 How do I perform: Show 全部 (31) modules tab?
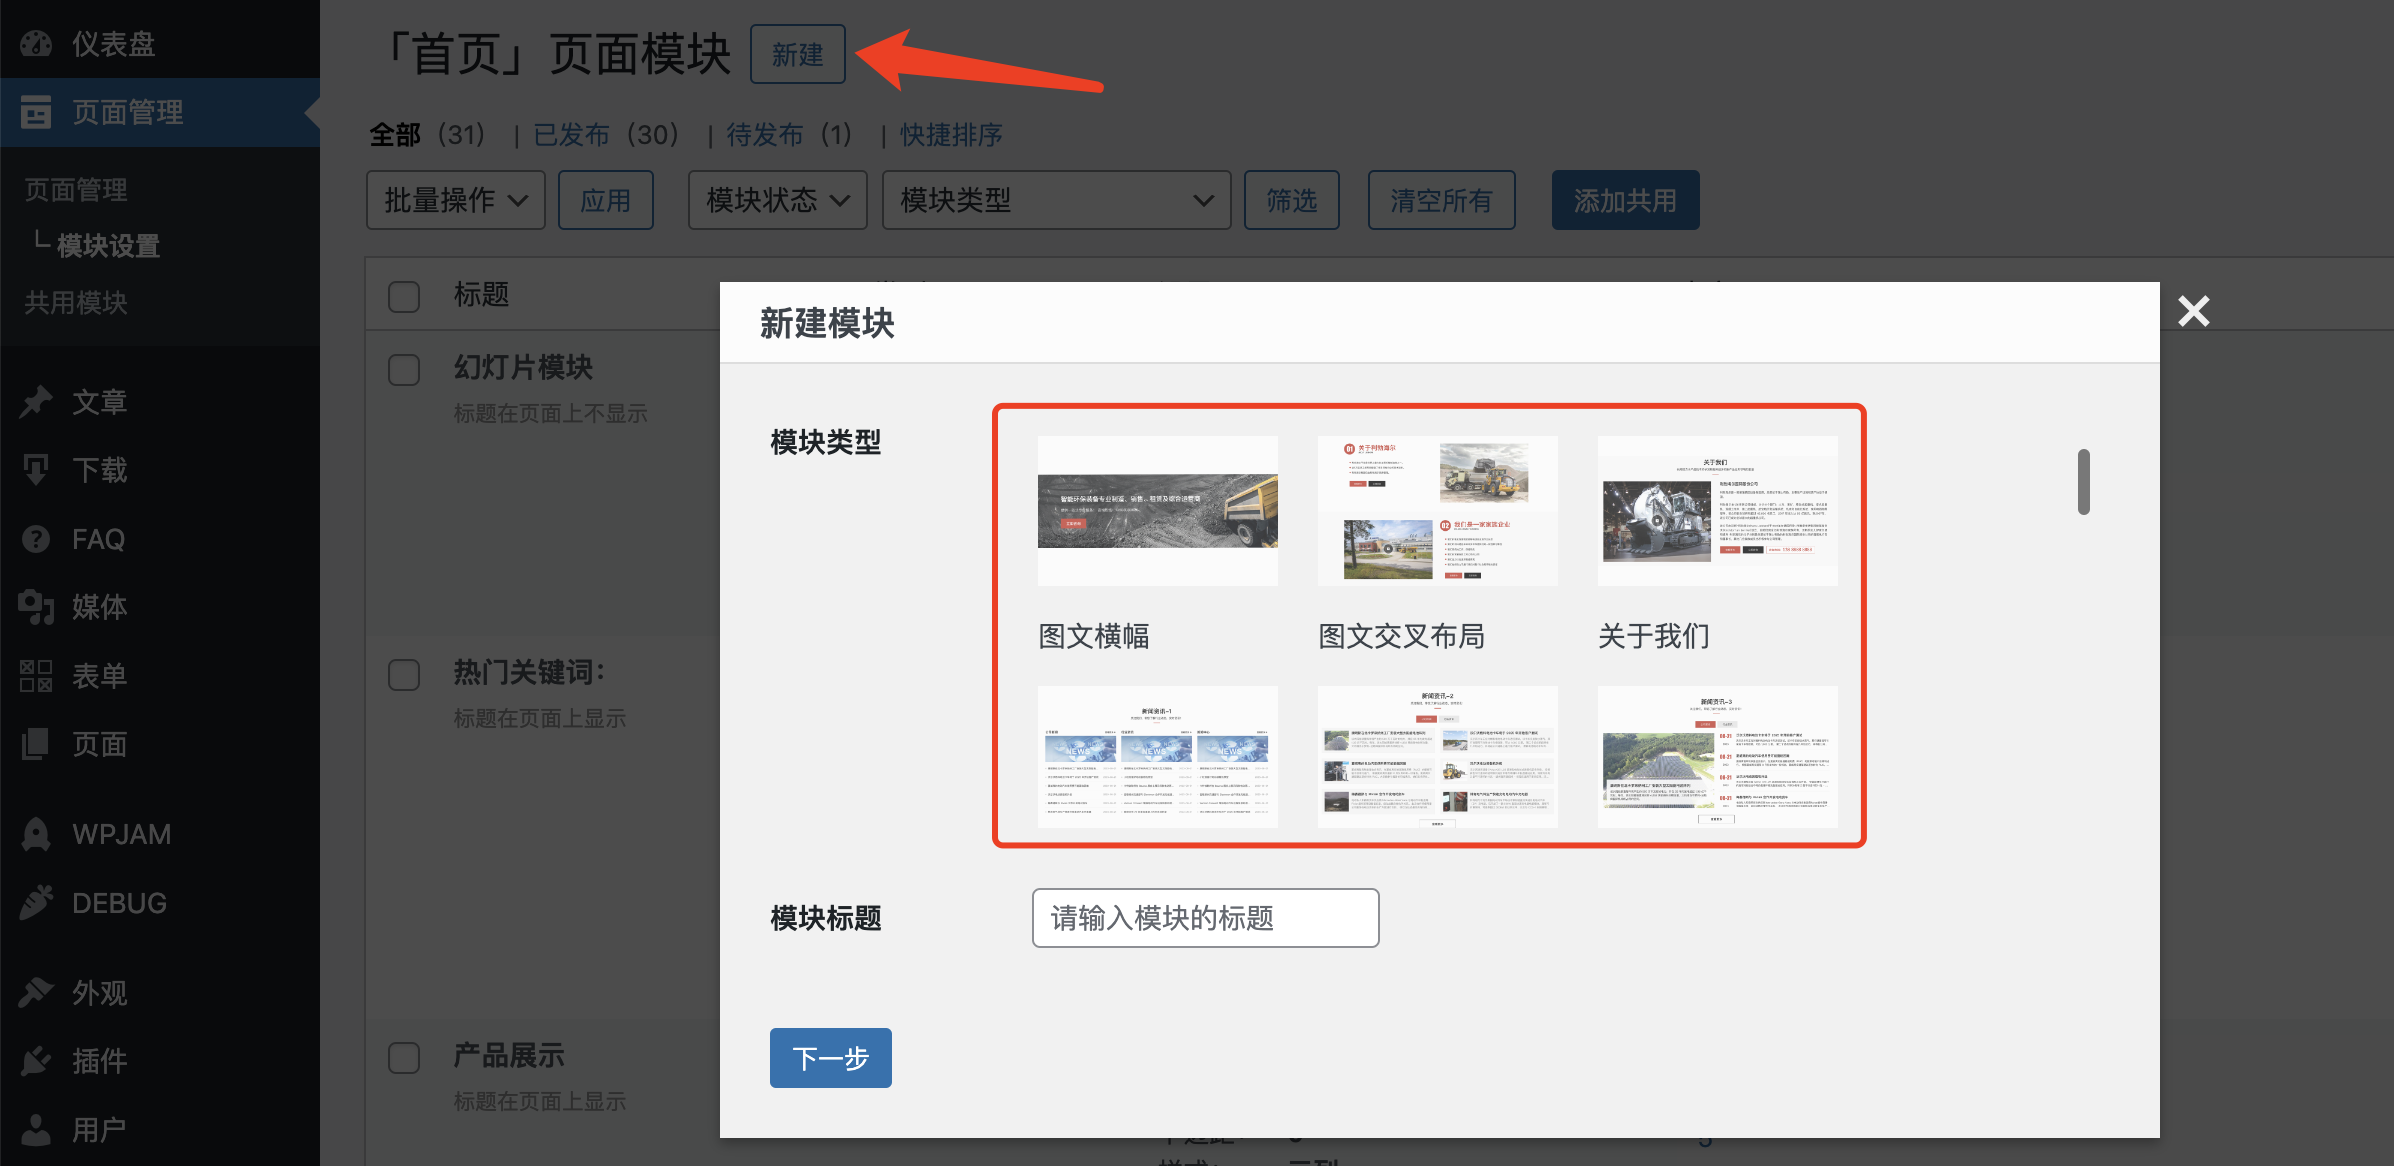[x=428, y=134]
